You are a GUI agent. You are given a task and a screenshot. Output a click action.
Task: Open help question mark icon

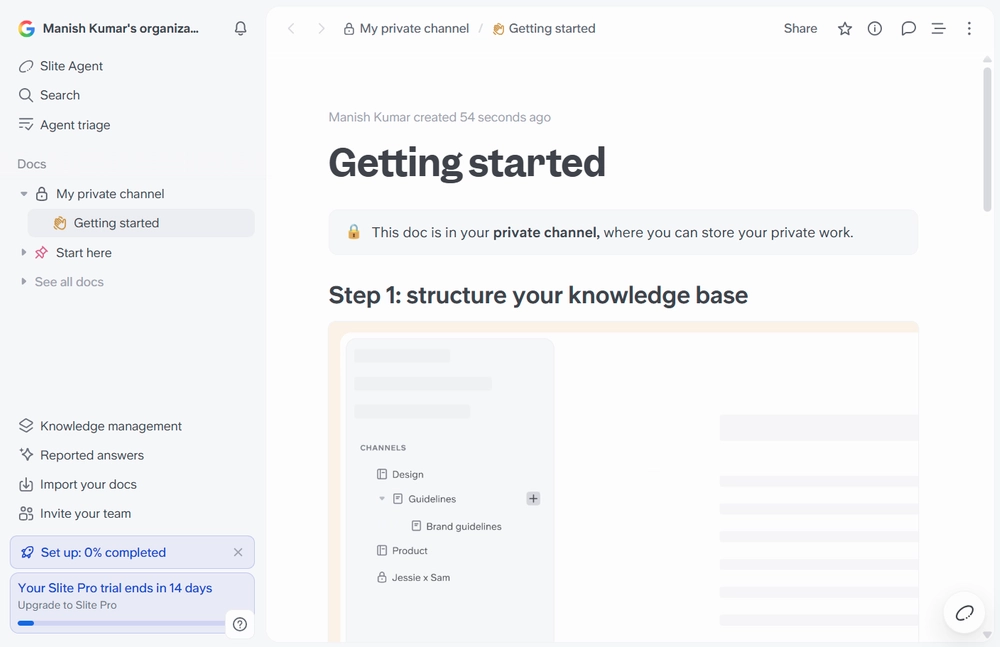click(240, 624)
